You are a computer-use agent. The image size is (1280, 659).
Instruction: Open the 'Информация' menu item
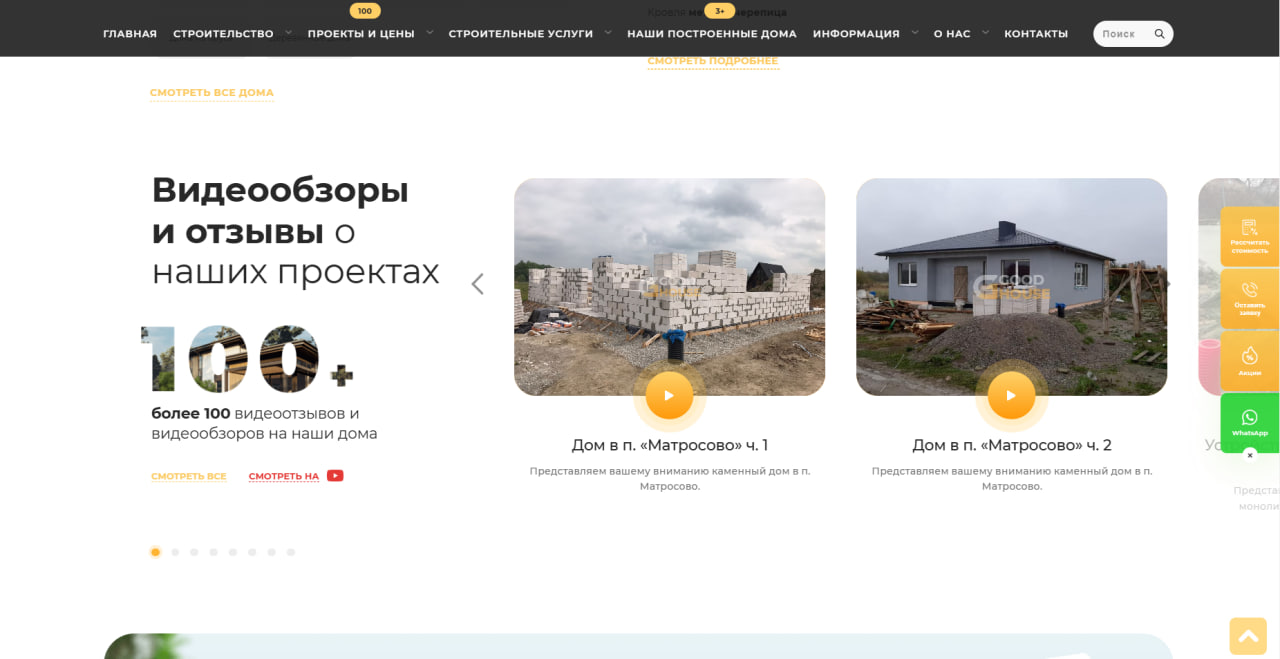[856, 34]
